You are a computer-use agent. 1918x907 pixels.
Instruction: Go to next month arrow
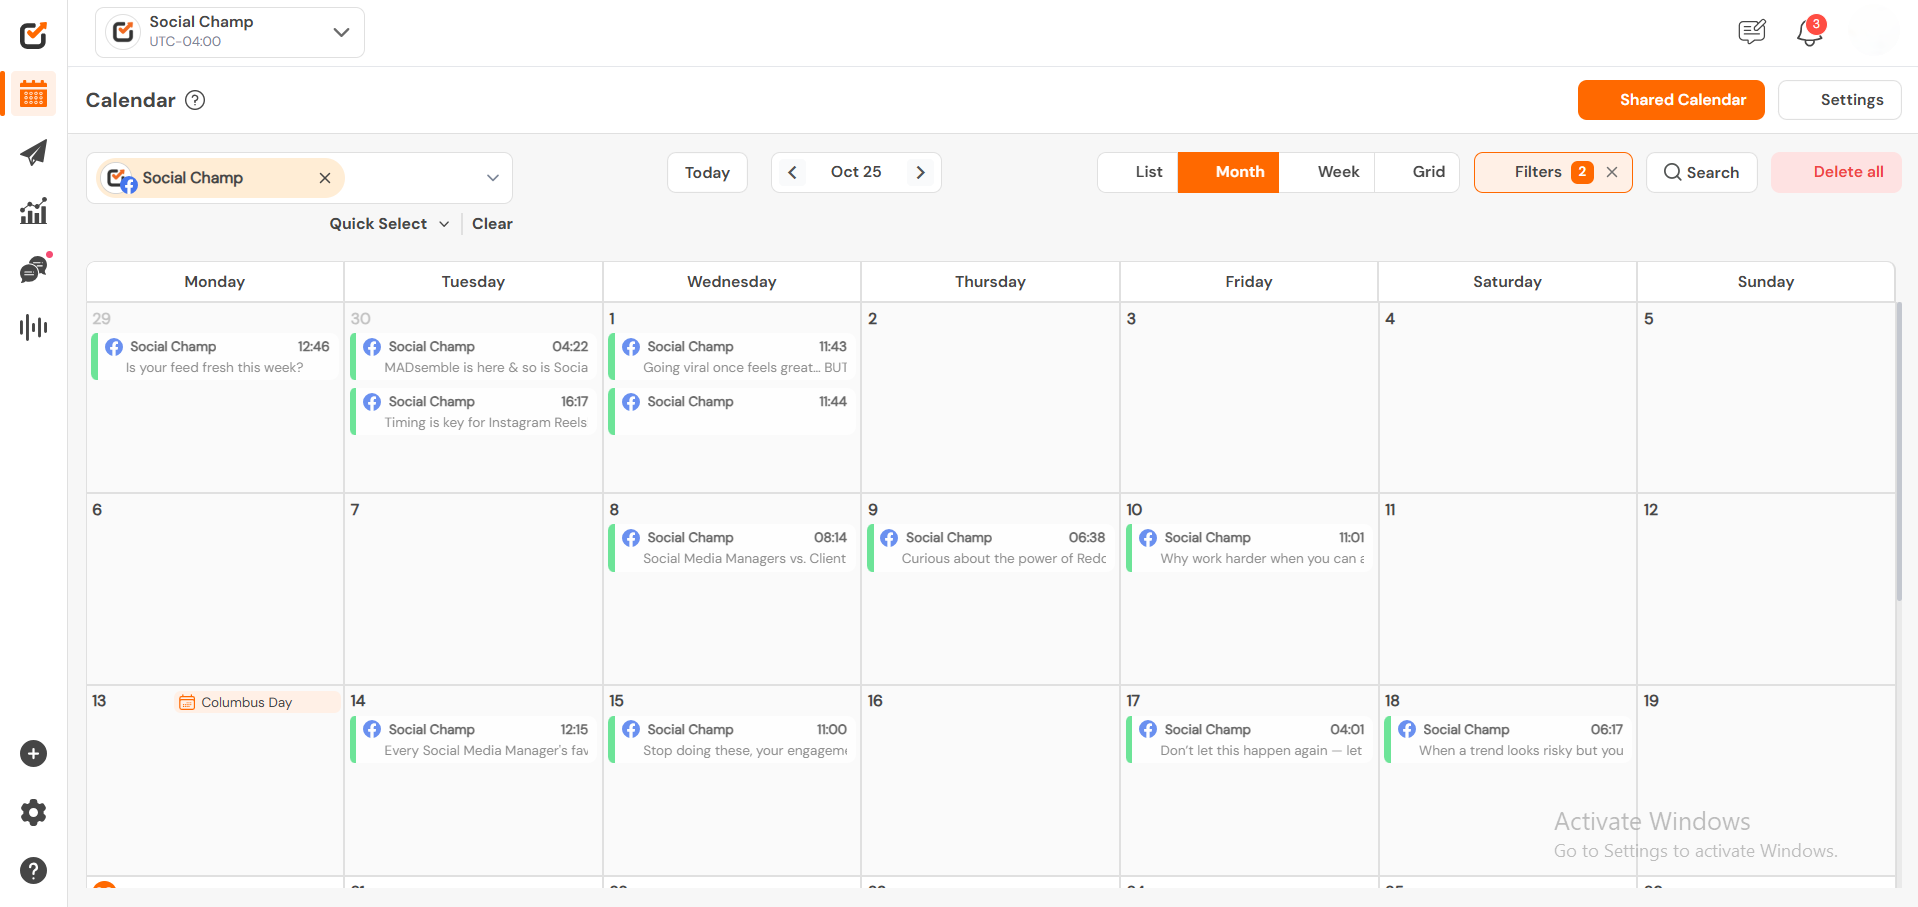click(920, 172)
